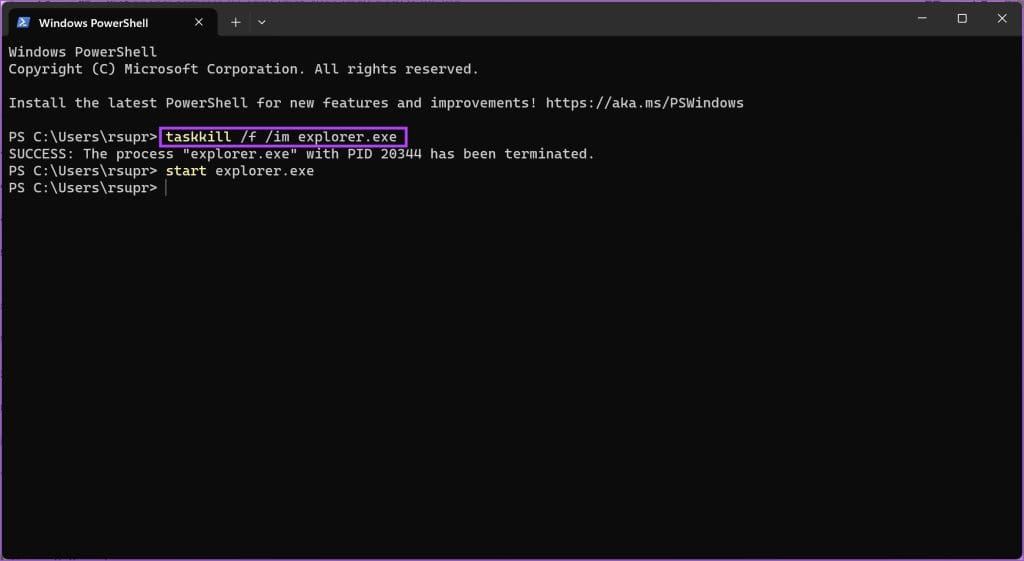Viewport: 1024px width, 561px height.
Task: Click the highlighted taskkill command
Action: coord(281,137)
